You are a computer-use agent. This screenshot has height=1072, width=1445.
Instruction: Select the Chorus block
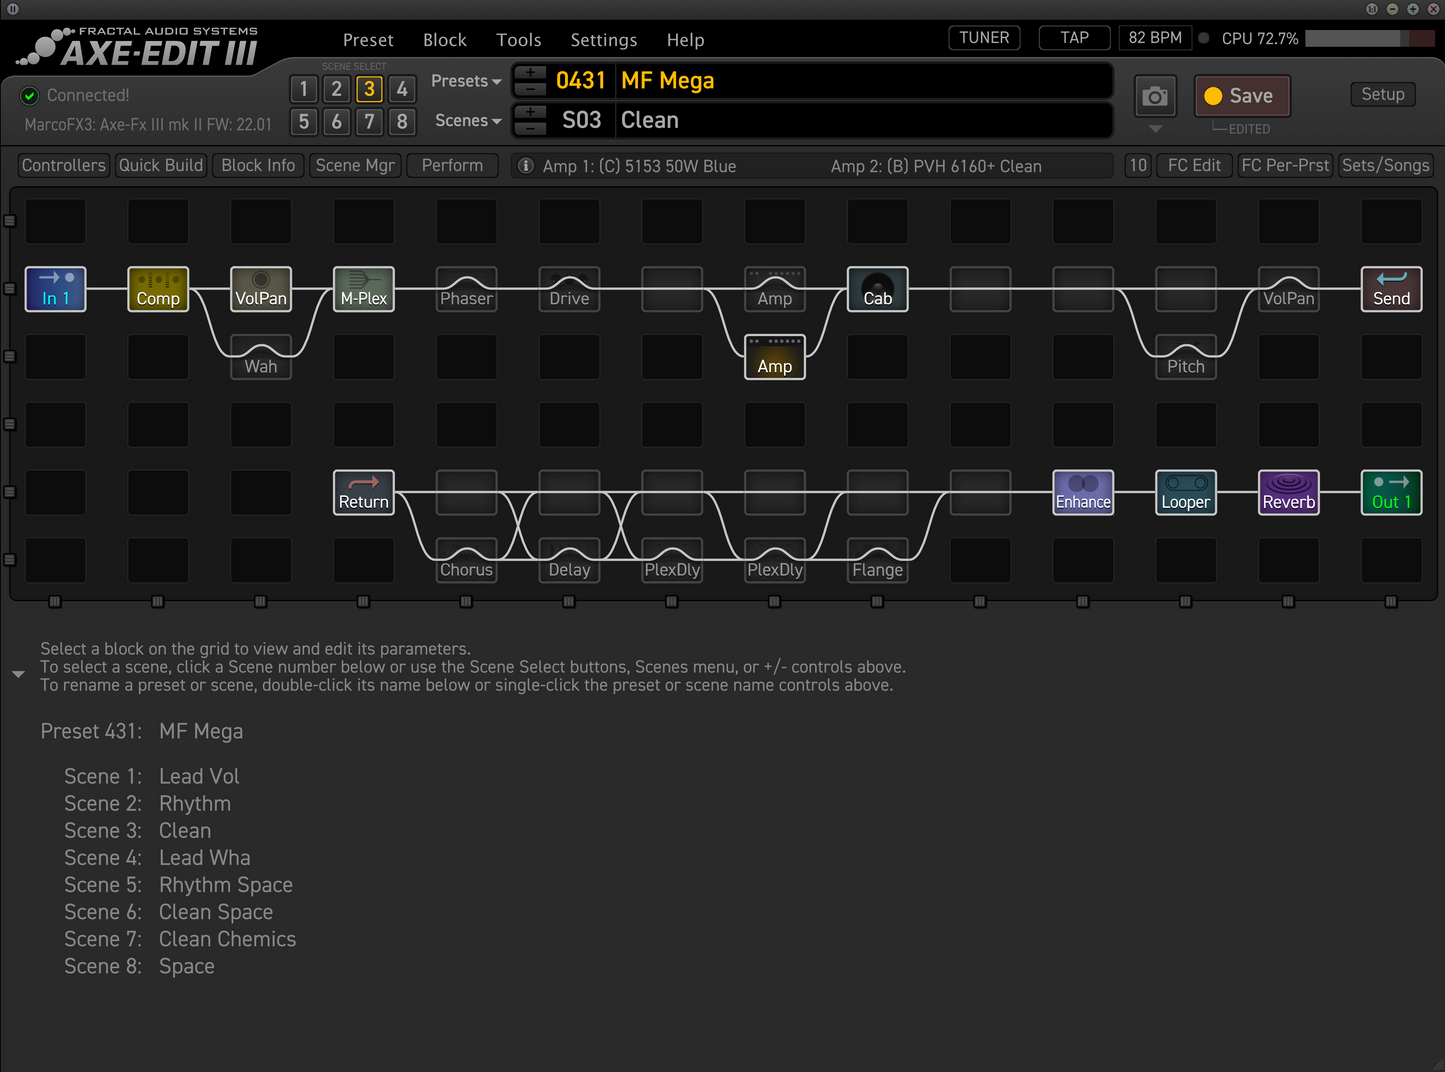click(x=467, y=561)
